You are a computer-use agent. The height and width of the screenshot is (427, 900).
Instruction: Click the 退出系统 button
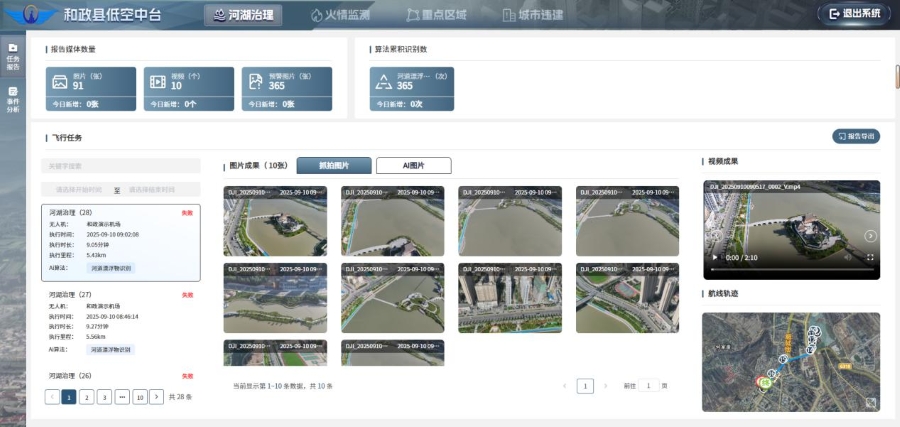tap(855, 14)
